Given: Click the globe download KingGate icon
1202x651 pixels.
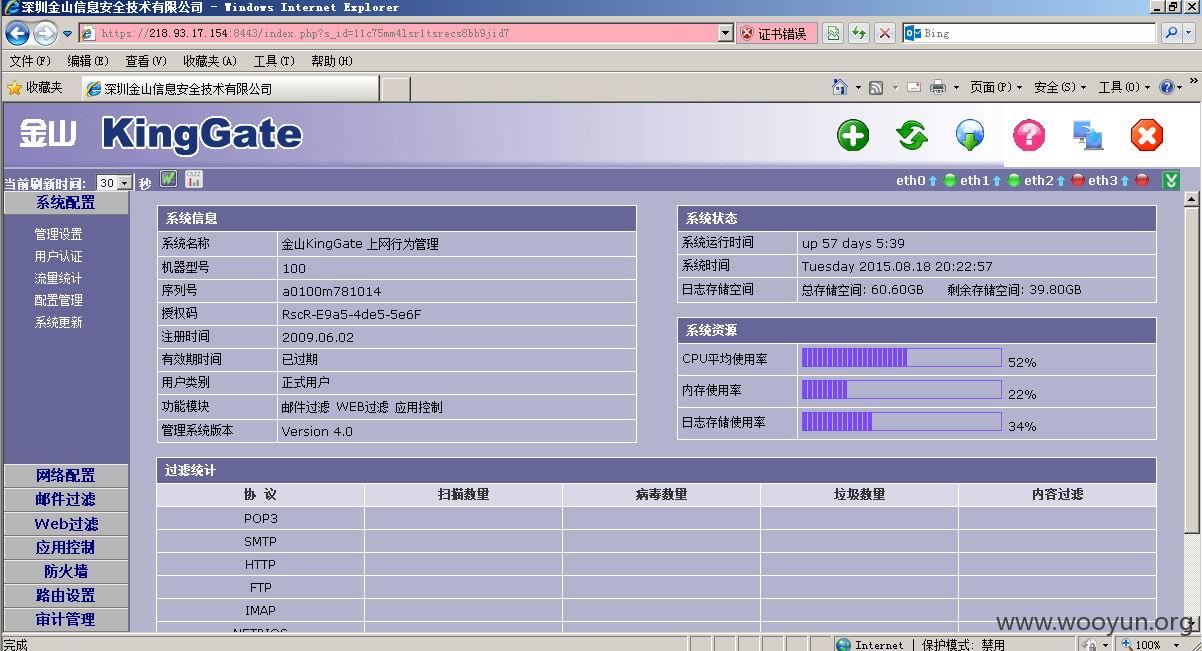Looking at the screenshot, I should pyautogui.click(x=970, y=135).
